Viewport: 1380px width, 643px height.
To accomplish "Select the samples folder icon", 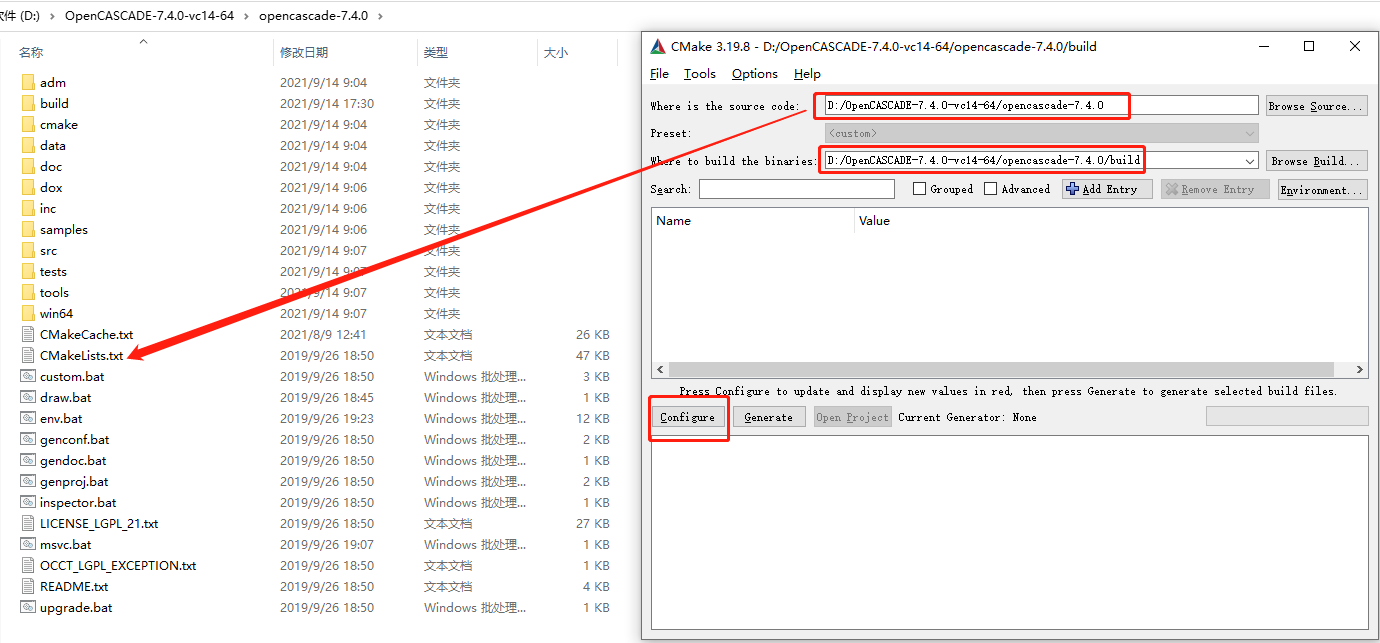I will pyautogui.click(x=28, y=229).
